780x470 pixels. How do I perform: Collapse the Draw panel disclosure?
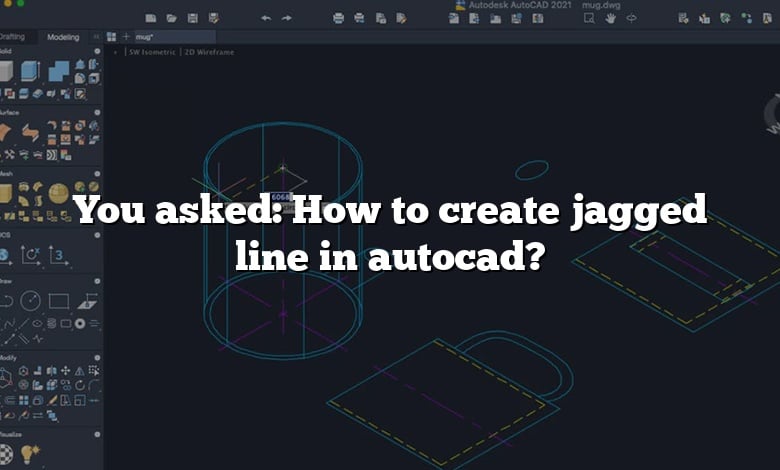click(x=97, y=281)
